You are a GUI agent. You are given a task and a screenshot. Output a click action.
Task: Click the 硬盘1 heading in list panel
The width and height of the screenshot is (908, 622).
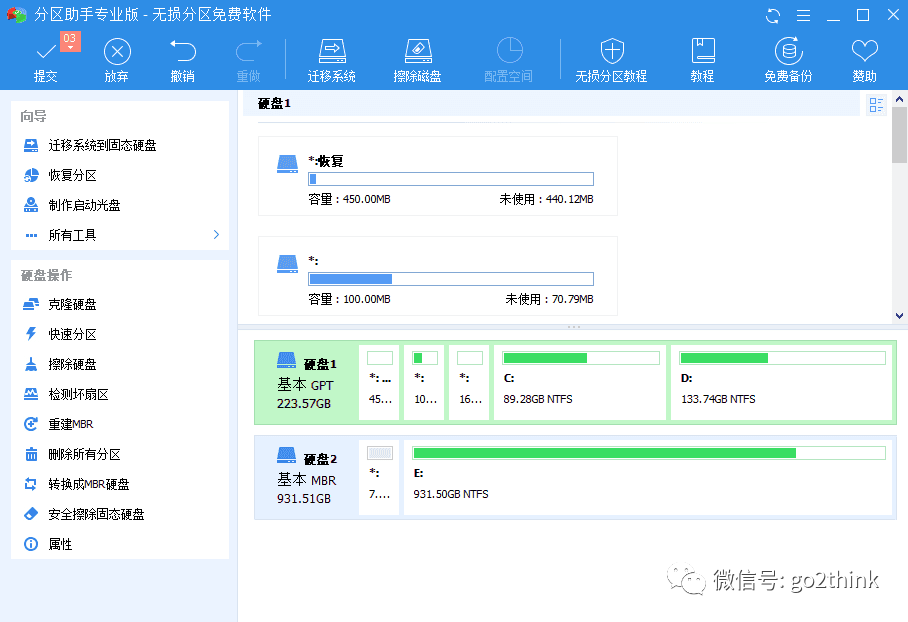point(274,104)
